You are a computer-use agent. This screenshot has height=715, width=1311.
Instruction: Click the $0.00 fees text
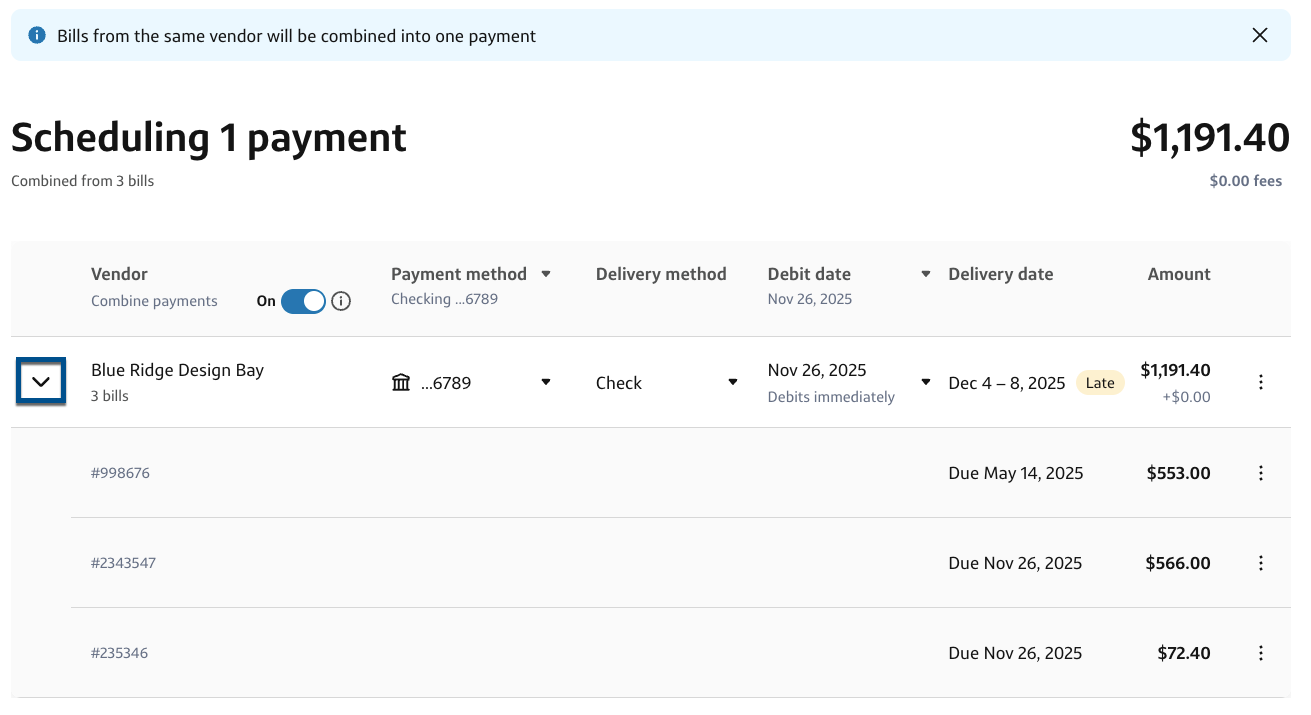pyautogui.click(x=1245, y=181)
